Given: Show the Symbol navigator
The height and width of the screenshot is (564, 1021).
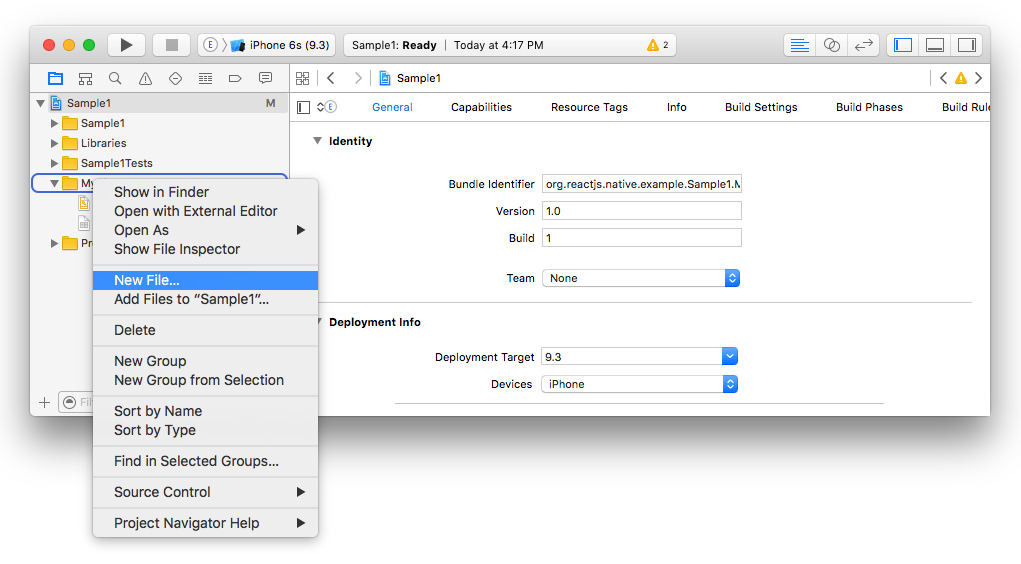Looking at the screenshot, I should click(85, 78).
